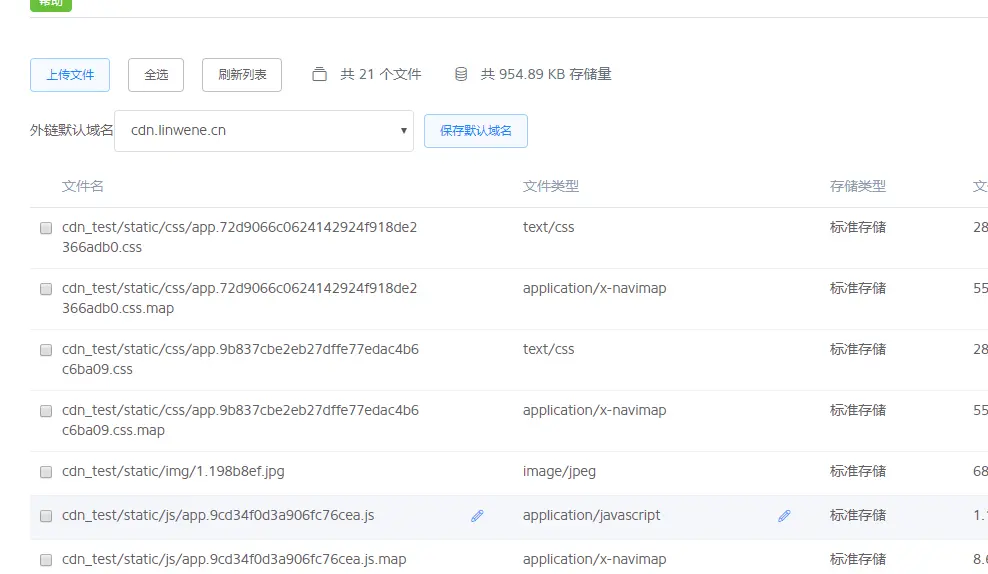The image size is (988, 574).
Task: Check the box for app.72d9066c...366adb0.css
Action: [x=46, y=227]
